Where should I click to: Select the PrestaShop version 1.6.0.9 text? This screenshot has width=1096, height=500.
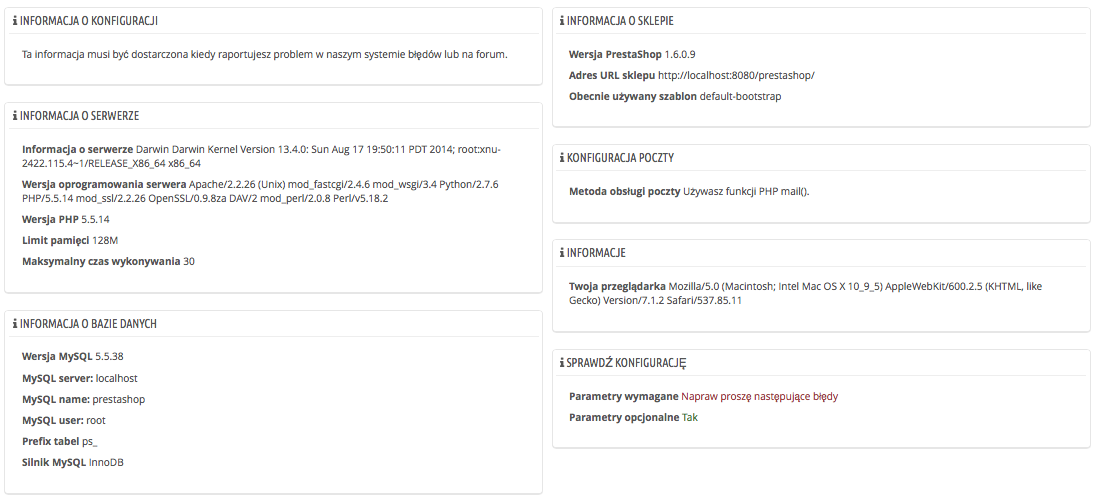click(679, 54)
